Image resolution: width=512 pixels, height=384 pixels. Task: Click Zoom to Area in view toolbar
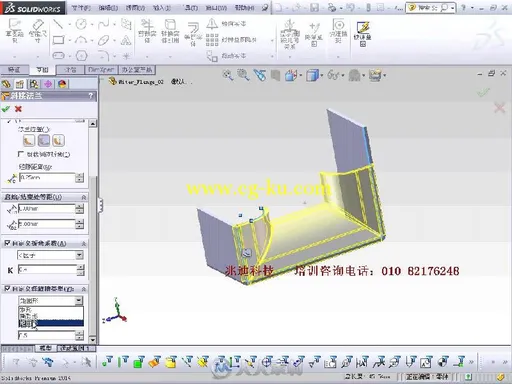[243, 75]
